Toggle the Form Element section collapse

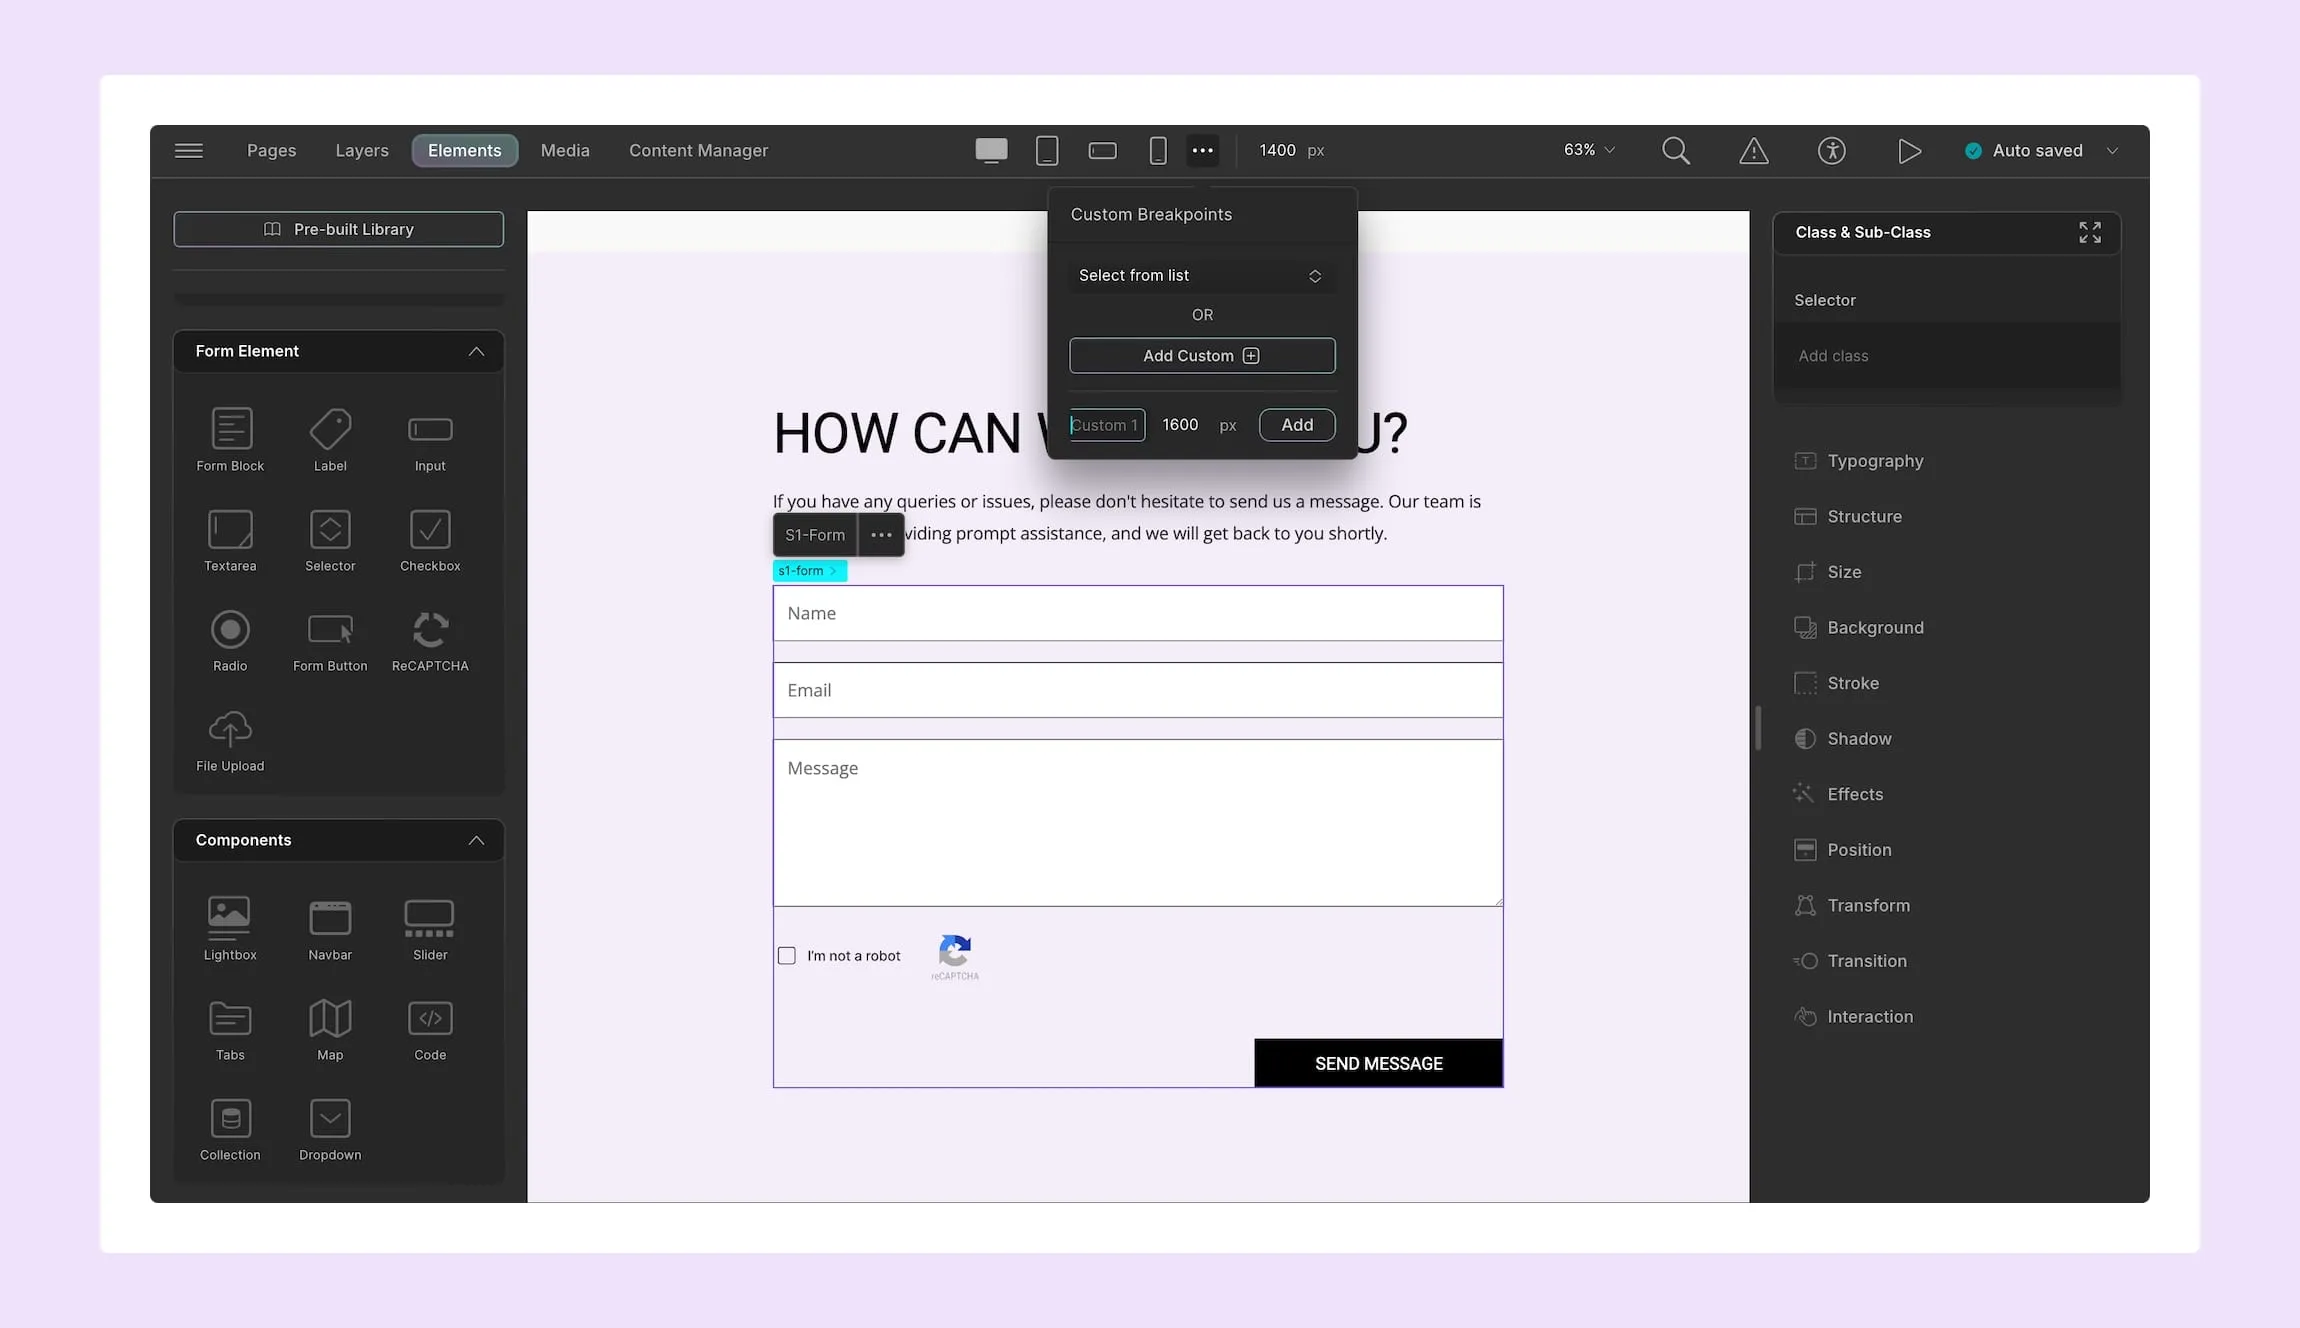(476, 351)
